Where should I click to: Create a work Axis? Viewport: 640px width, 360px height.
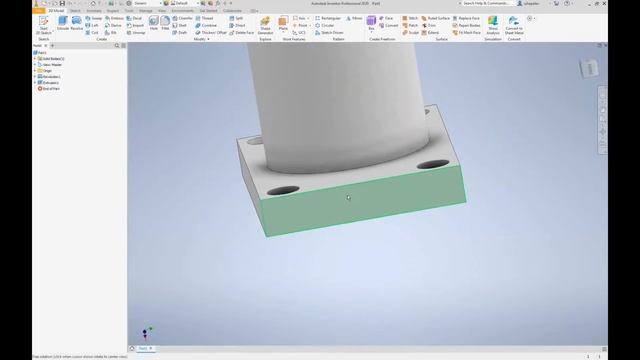tap(300, 18)
